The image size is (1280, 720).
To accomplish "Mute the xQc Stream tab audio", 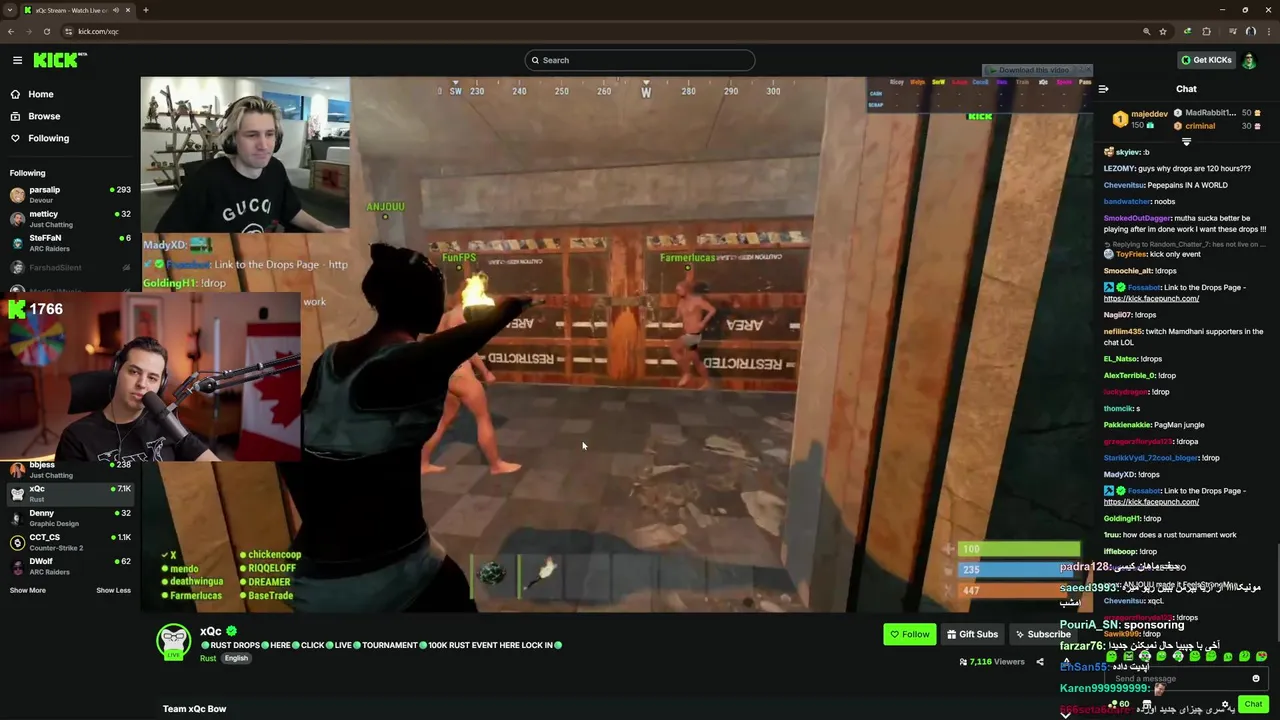I will coord(116,10).
